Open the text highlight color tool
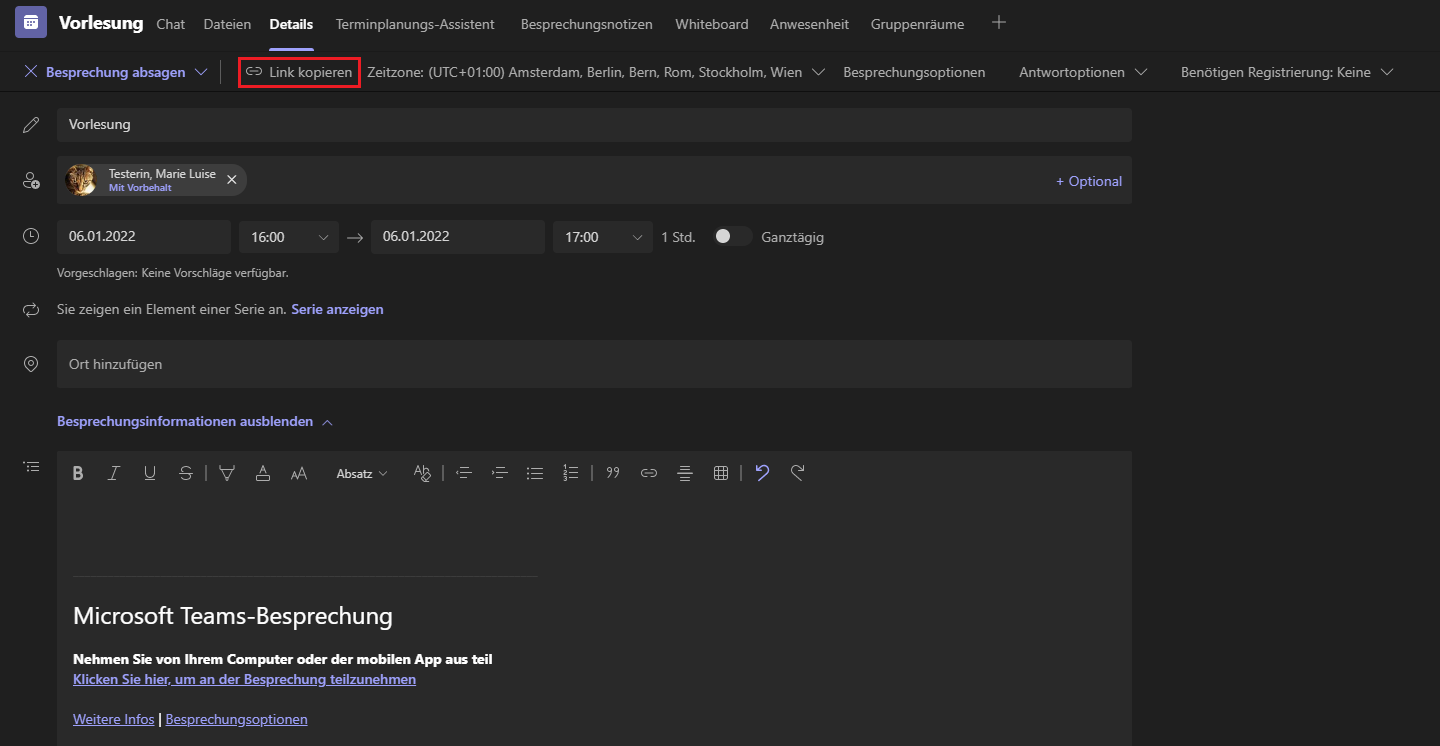This screenshot has width=1440, height=746. (x=227, y=473)
